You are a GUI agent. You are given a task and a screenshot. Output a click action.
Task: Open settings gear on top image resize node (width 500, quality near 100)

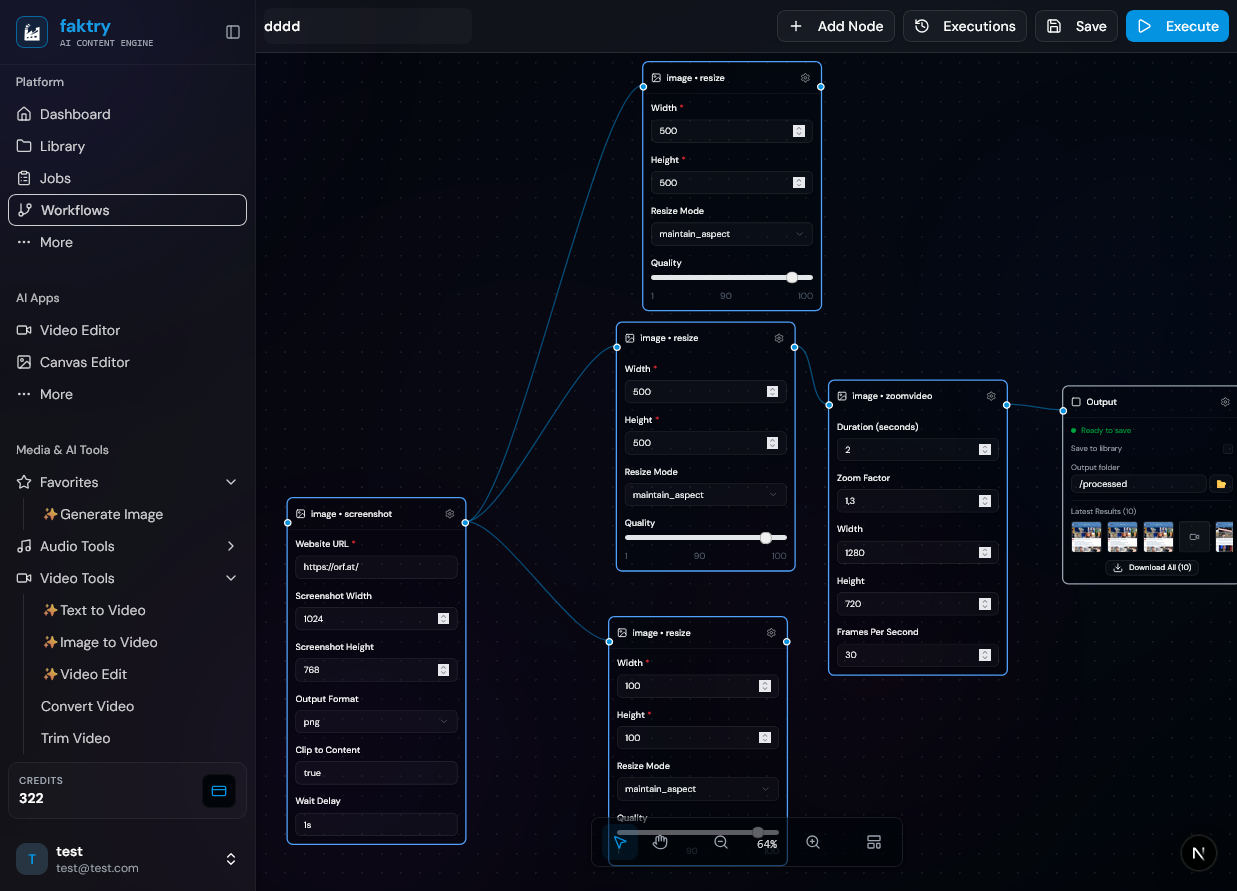(805, 78)
